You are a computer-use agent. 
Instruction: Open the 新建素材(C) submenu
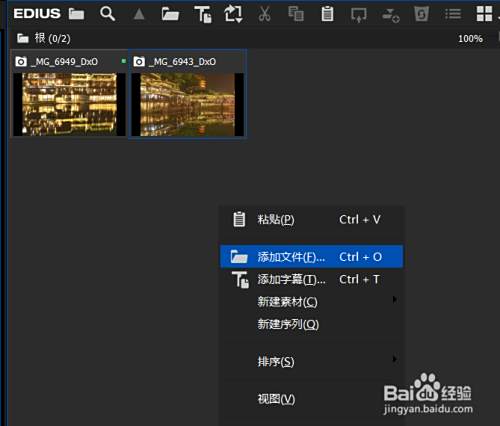click(x=311, y=302)
